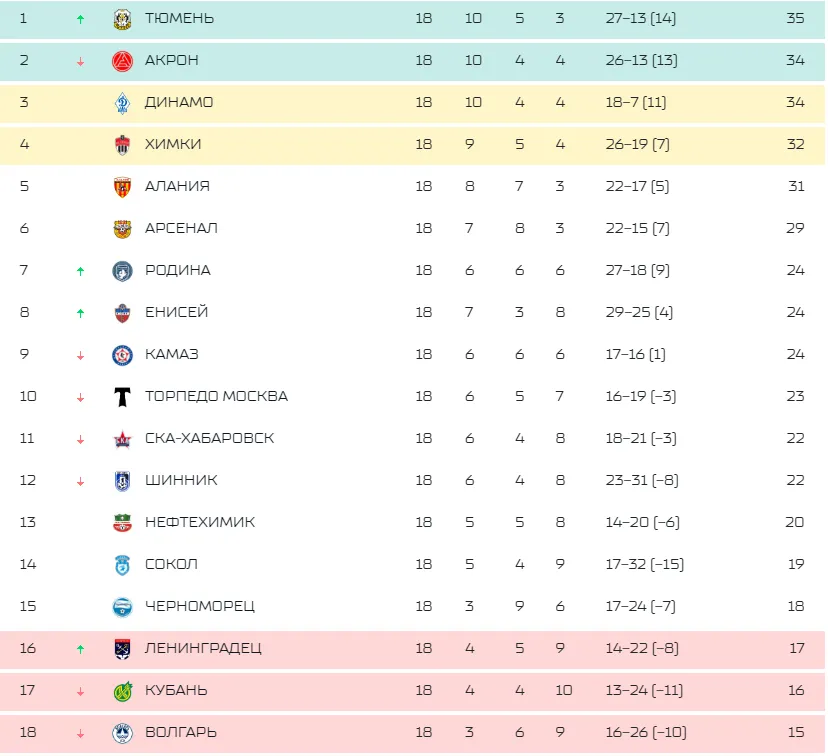This screenshot has width=828, height=756.
Task: Select the Динамо club crest icon
Action: (123, 103)
